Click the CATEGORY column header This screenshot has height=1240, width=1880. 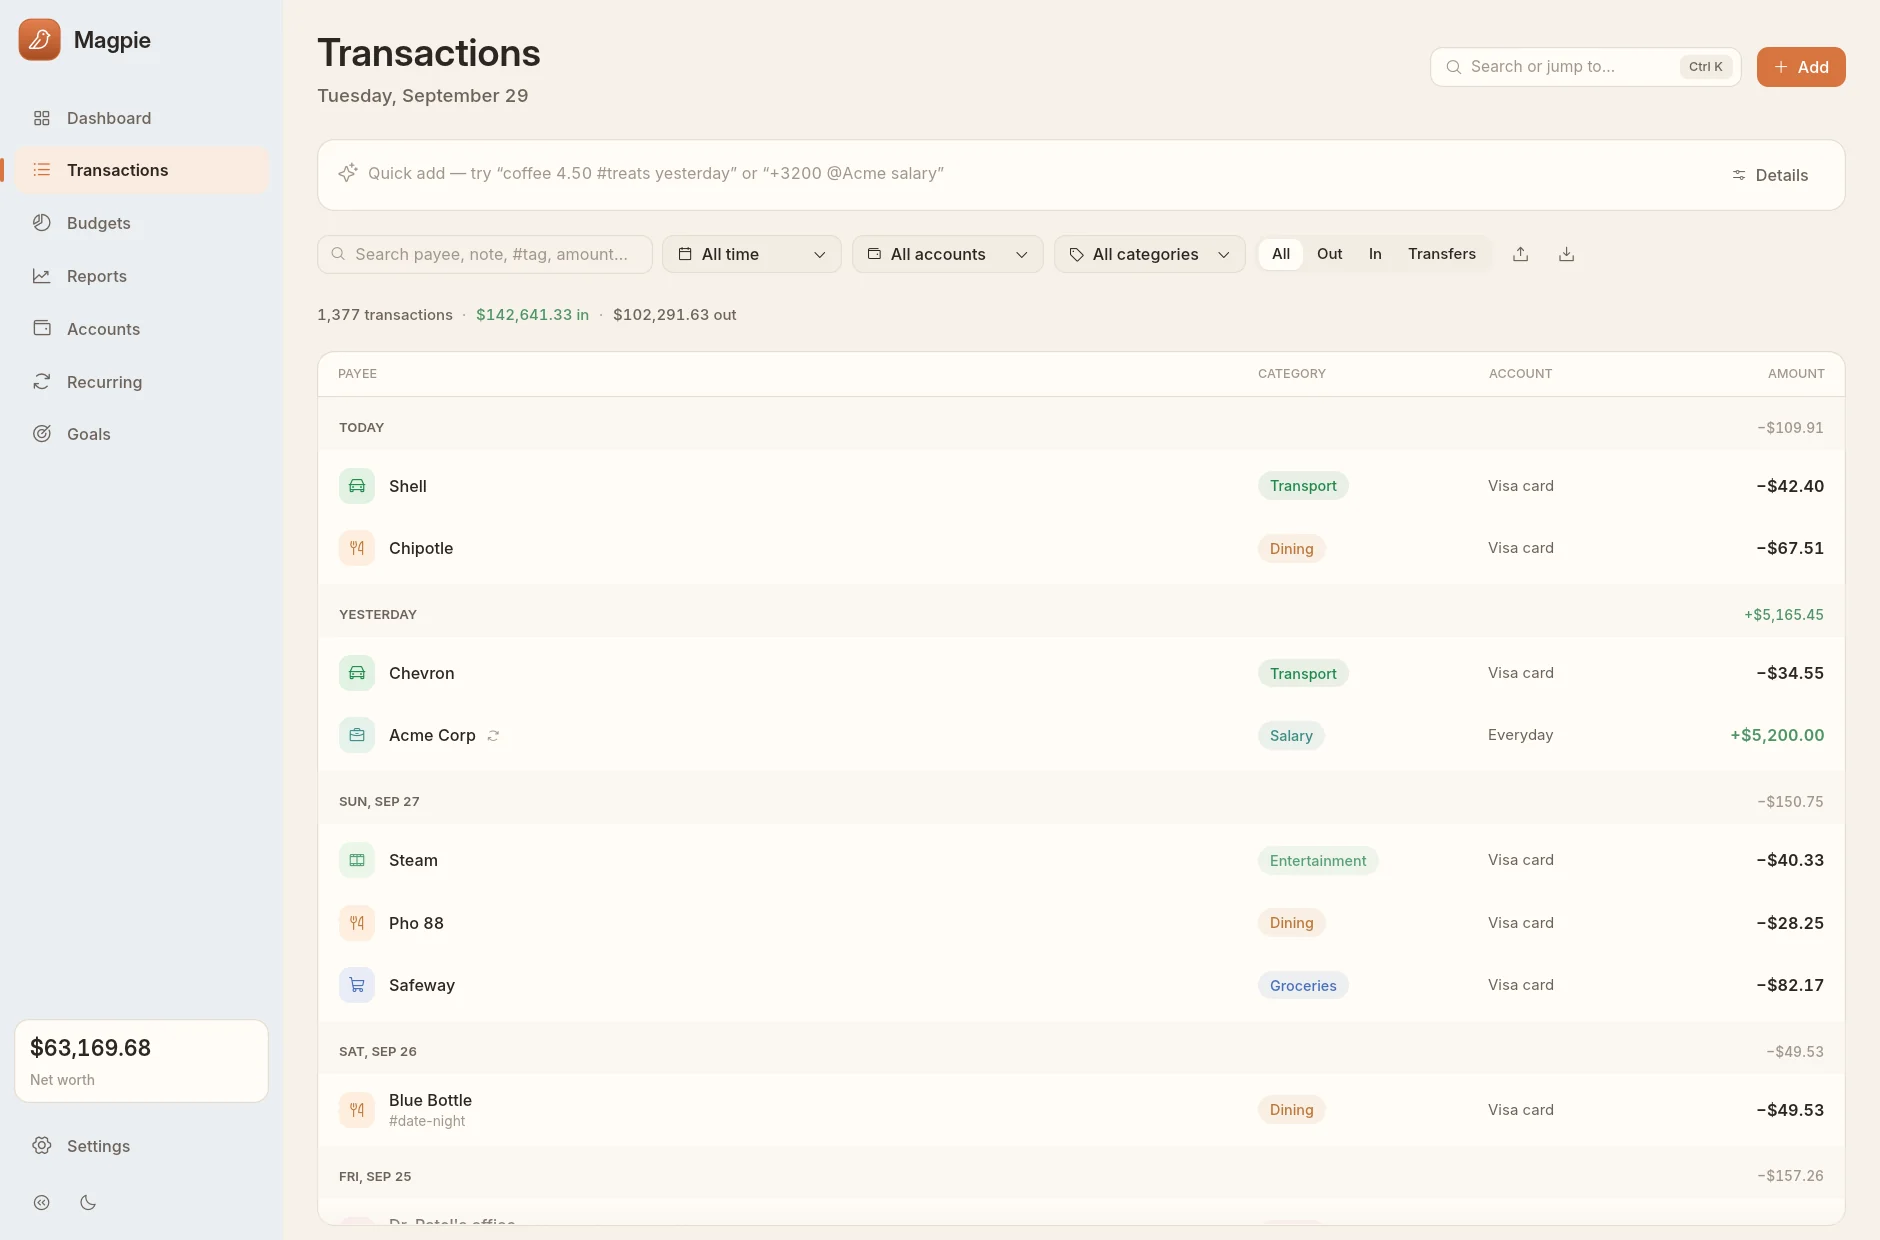(1291, 374)
